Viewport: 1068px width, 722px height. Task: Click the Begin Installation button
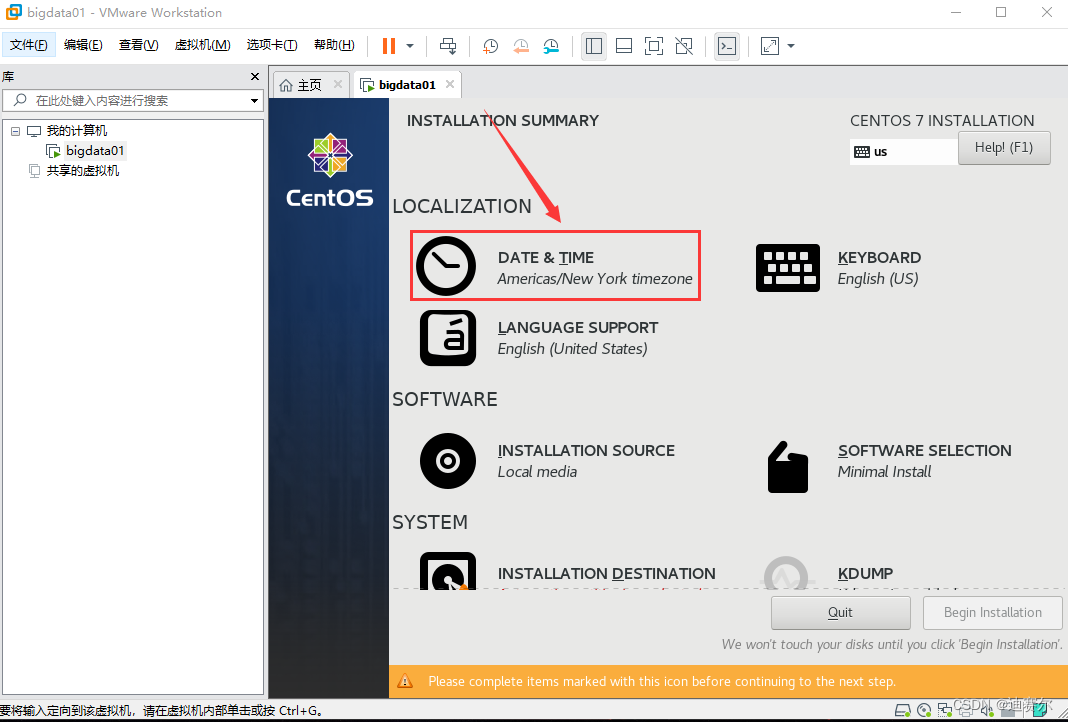click(992, 612)
